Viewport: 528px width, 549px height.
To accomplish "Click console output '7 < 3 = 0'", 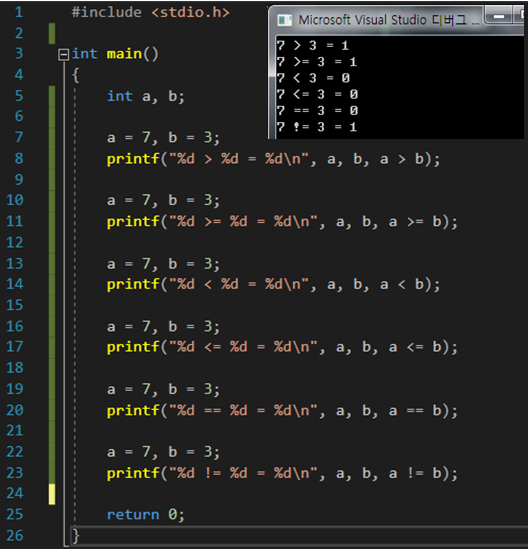I will pos(313,78).
